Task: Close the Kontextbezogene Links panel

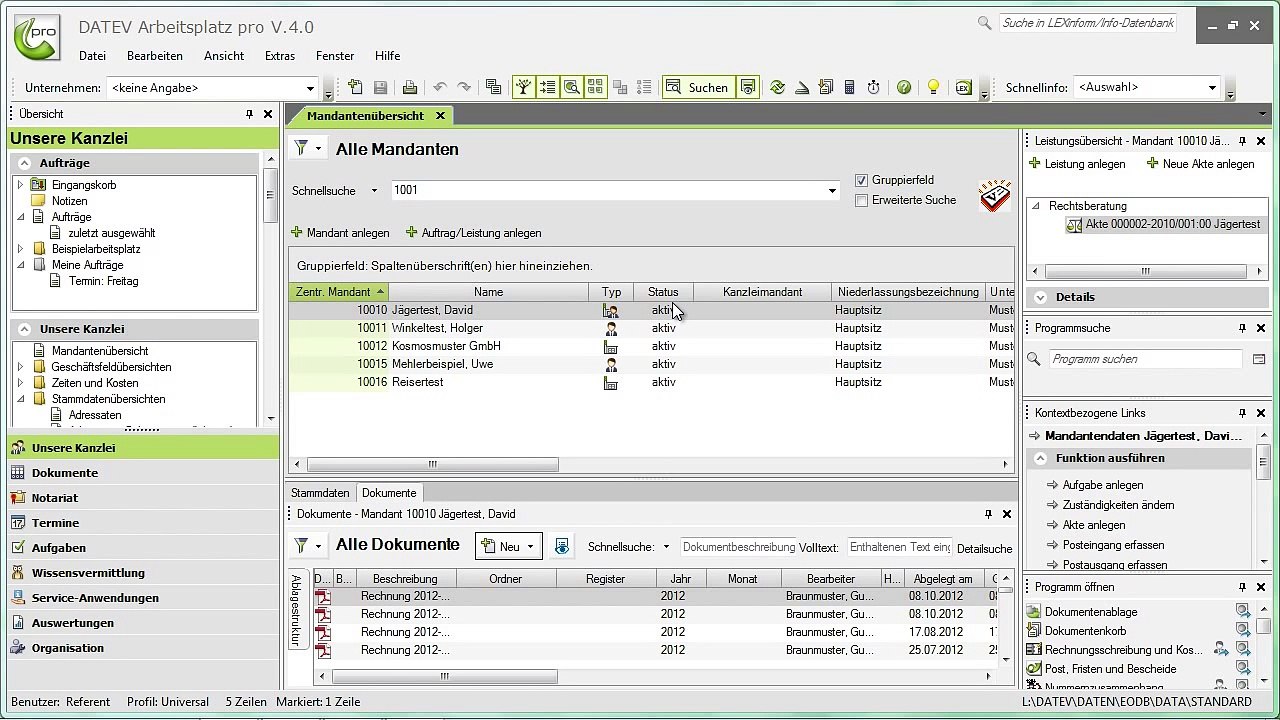Action: click(x=1261, y=413)
